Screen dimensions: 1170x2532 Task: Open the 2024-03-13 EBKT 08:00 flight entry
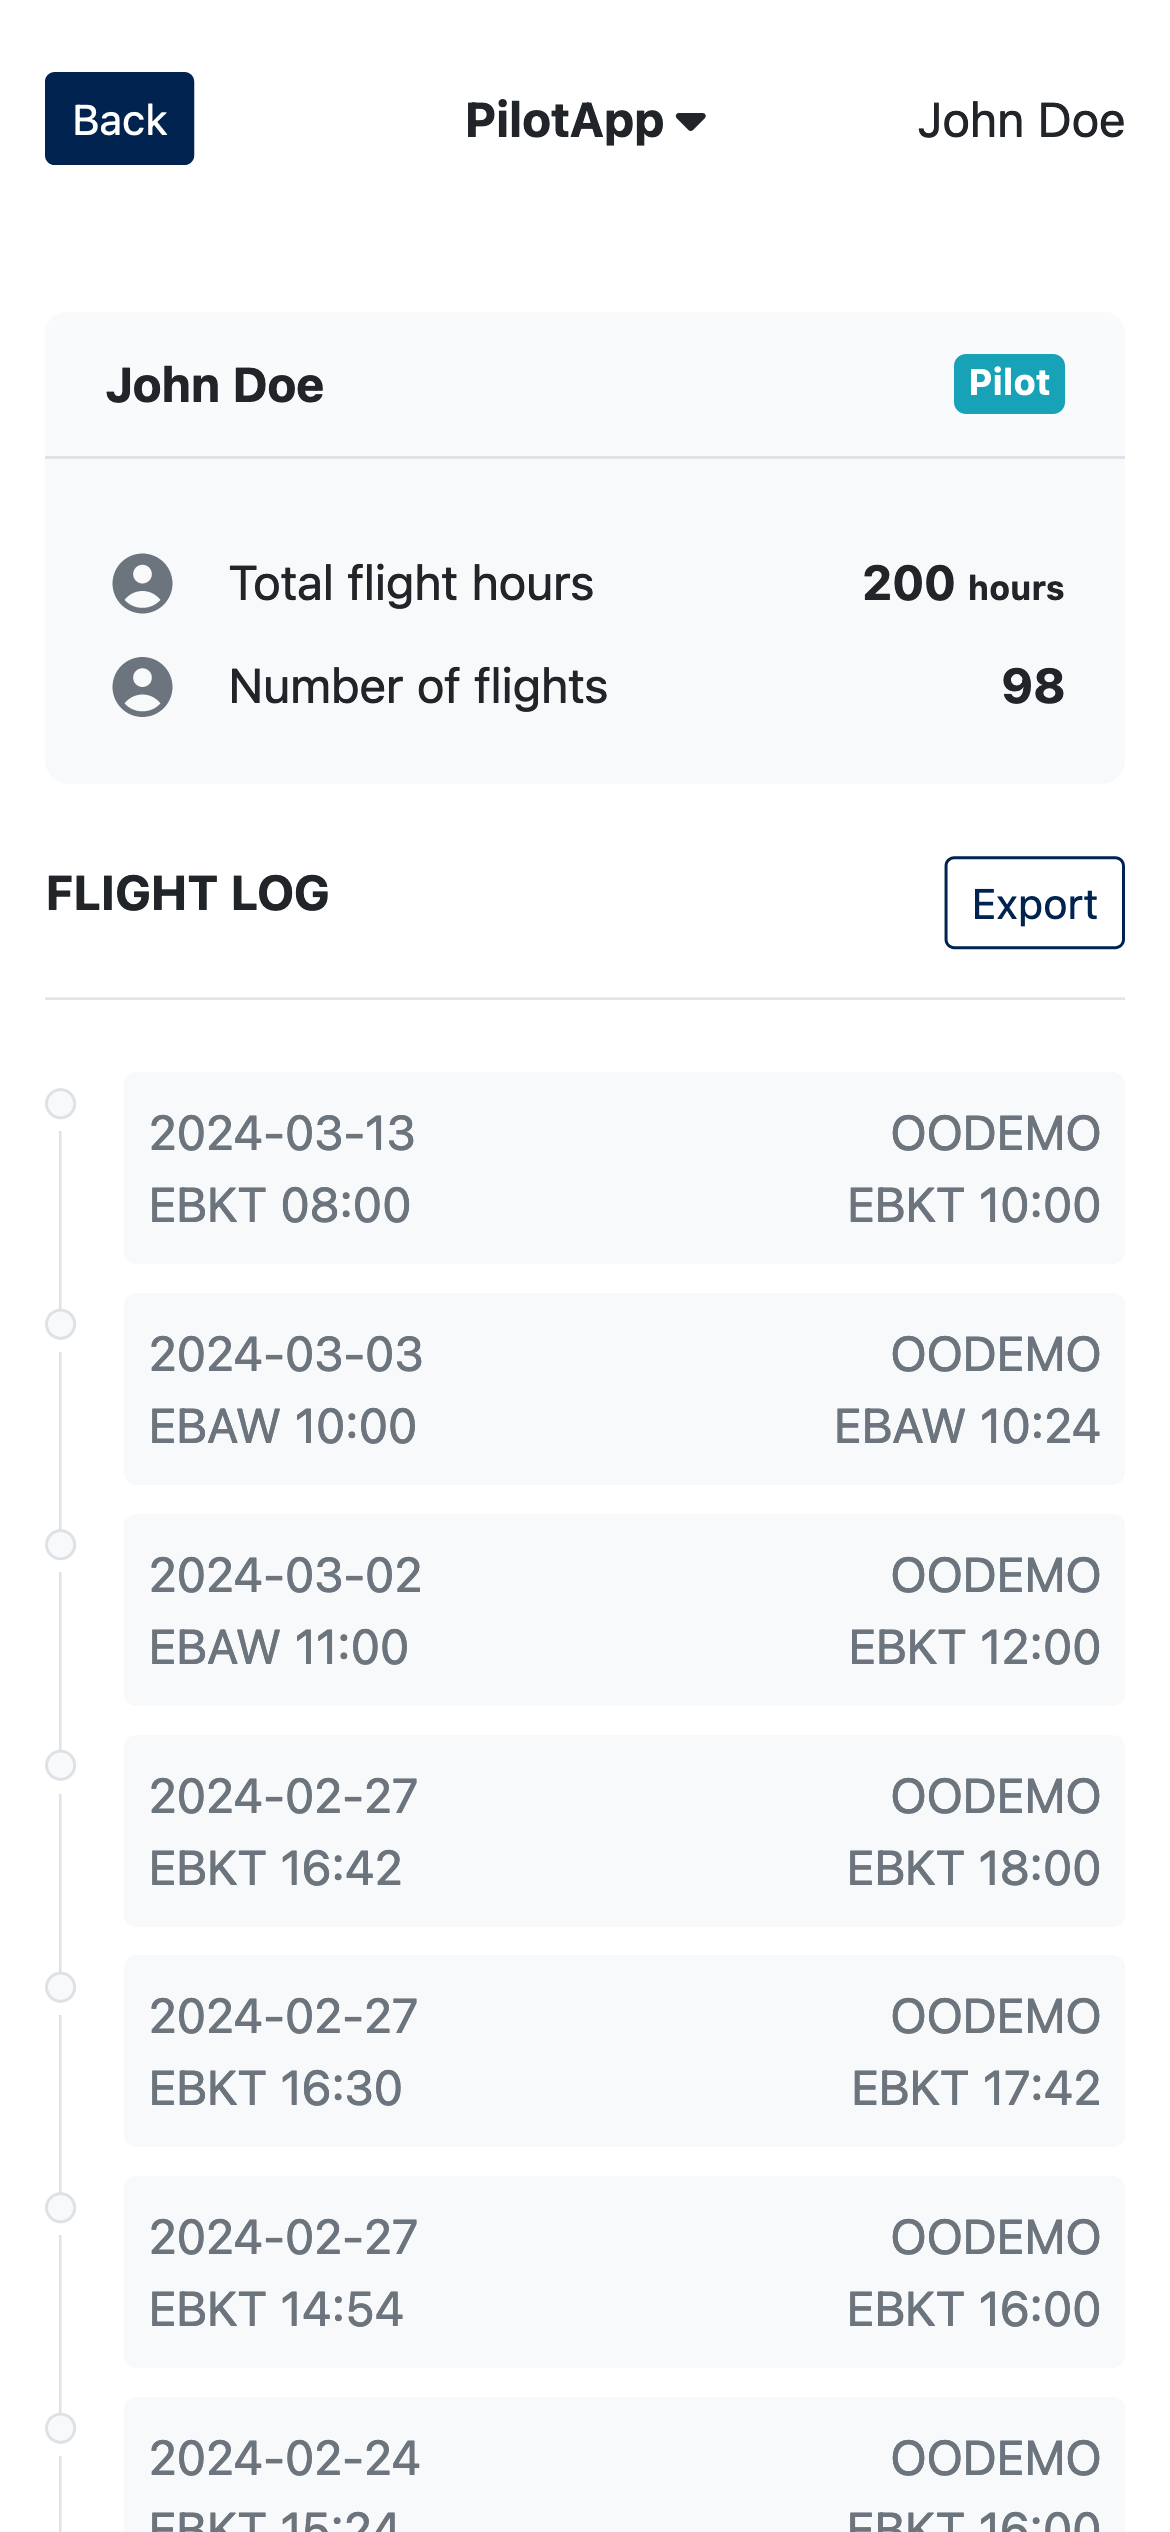click(x=624, y=1168)
